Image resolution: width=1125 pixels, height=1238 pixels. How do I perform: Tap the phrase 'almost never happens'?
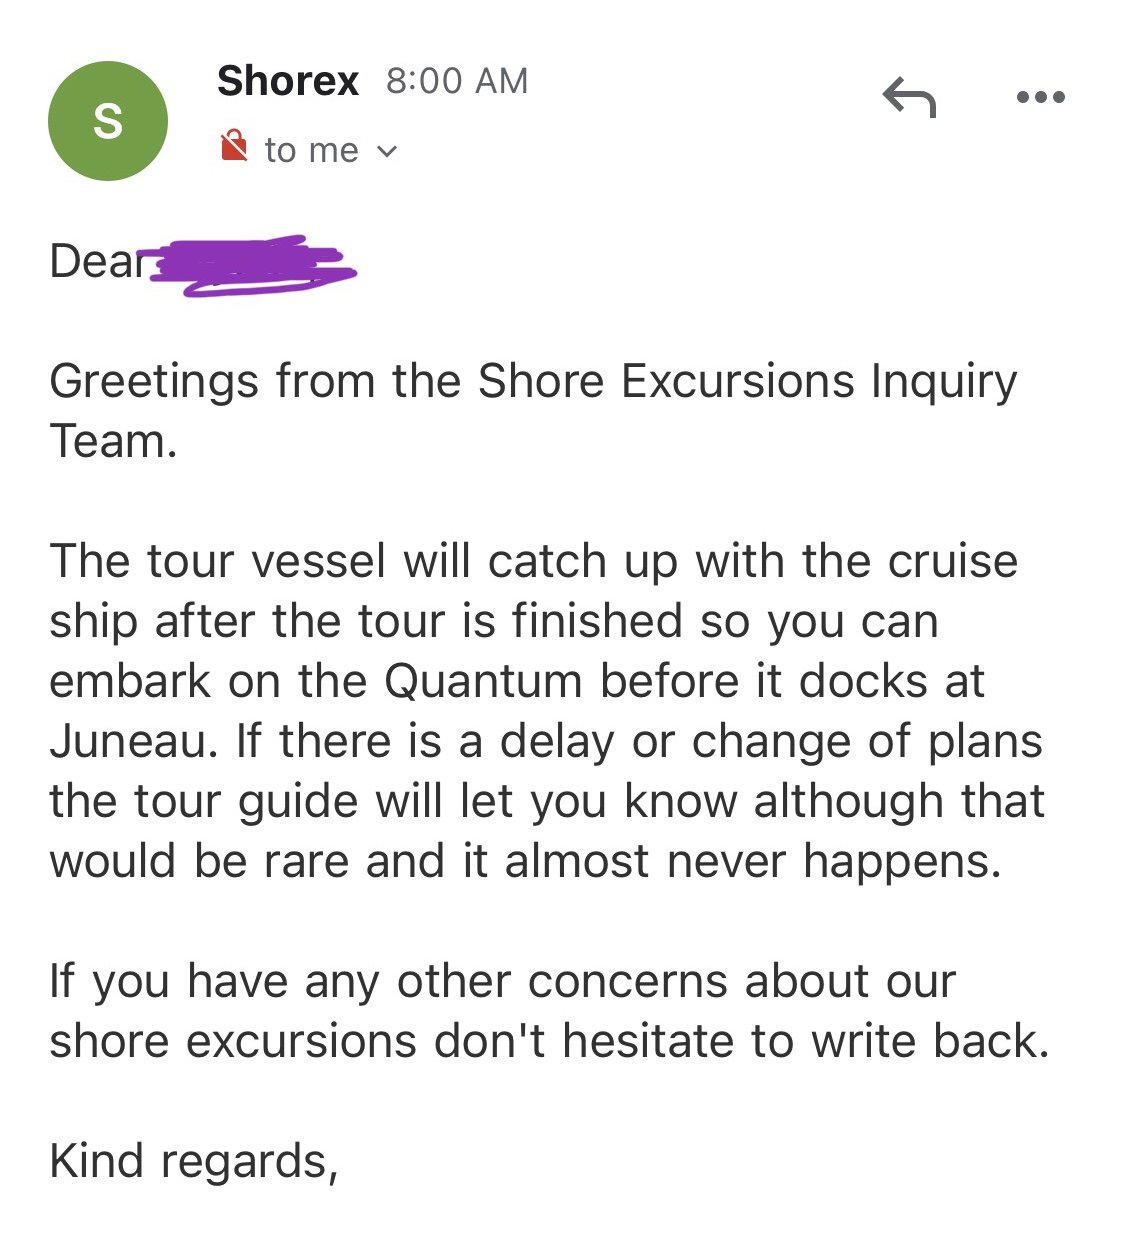click(752, 861)
